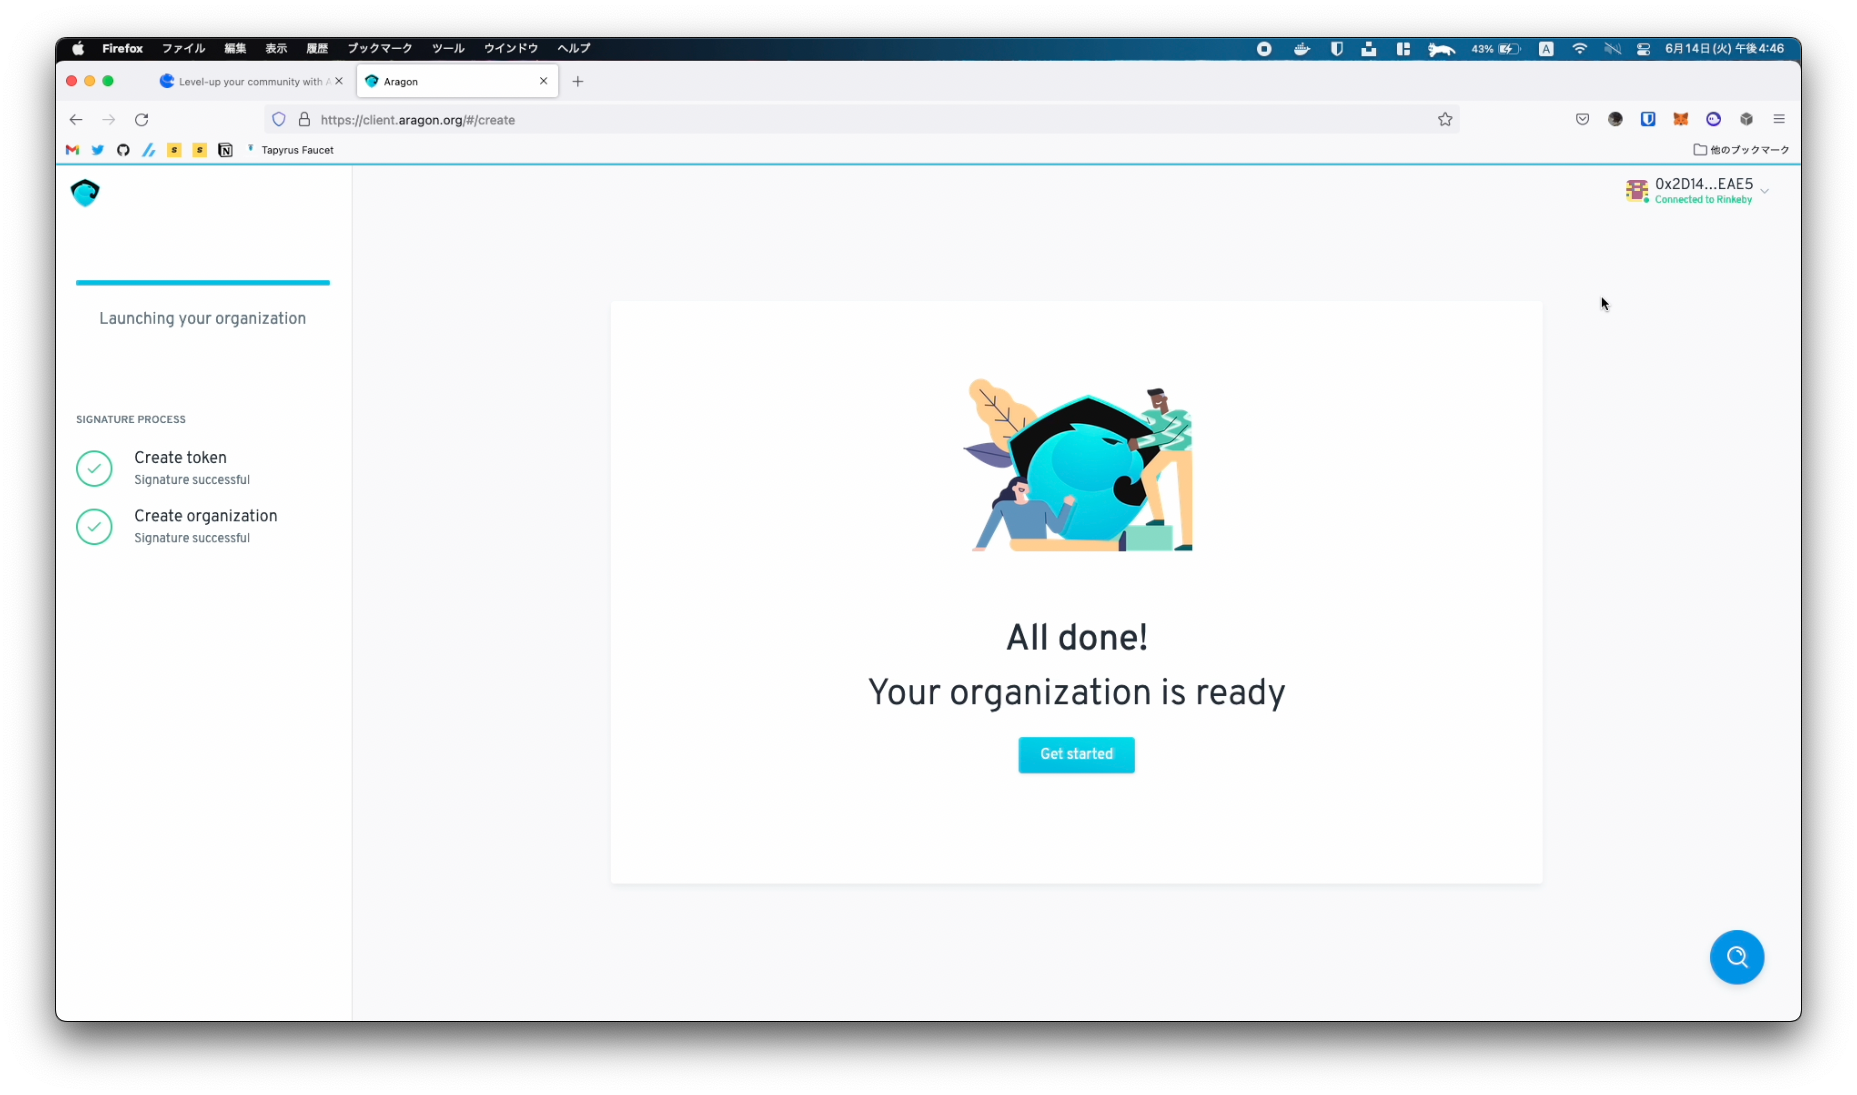Open macOS Control Center in menu bar
The width and height of the screenshot is (1857, 1095).
tap(1643, 49)
